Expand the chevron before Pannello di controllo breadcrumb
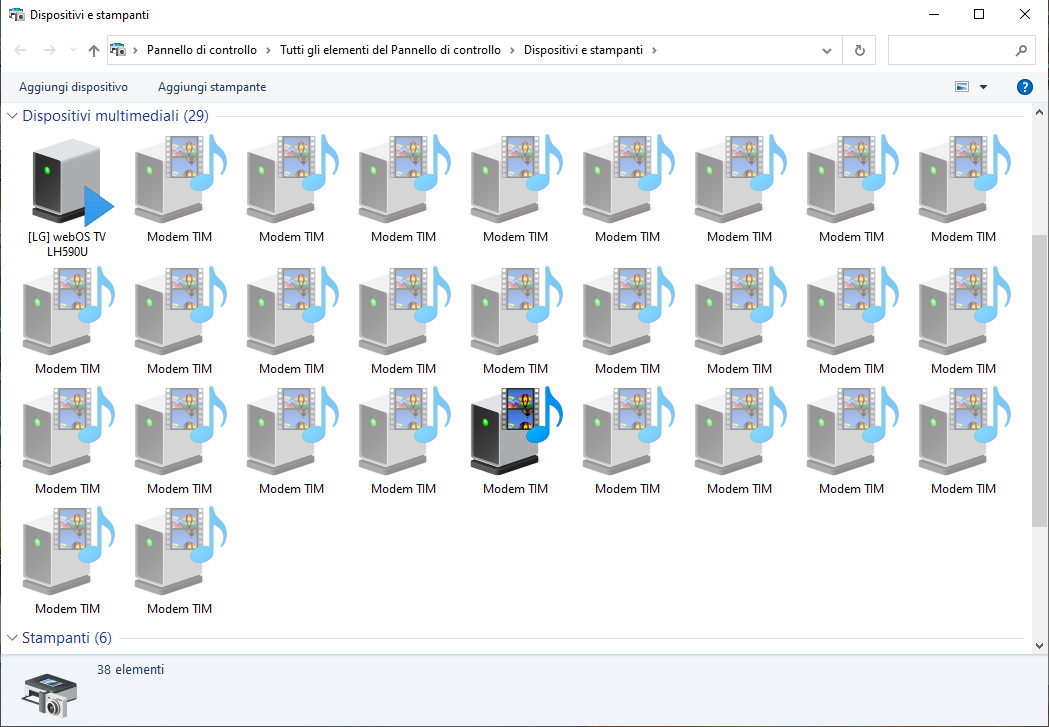Screen dimensions: 1049x727 point(135,50)
